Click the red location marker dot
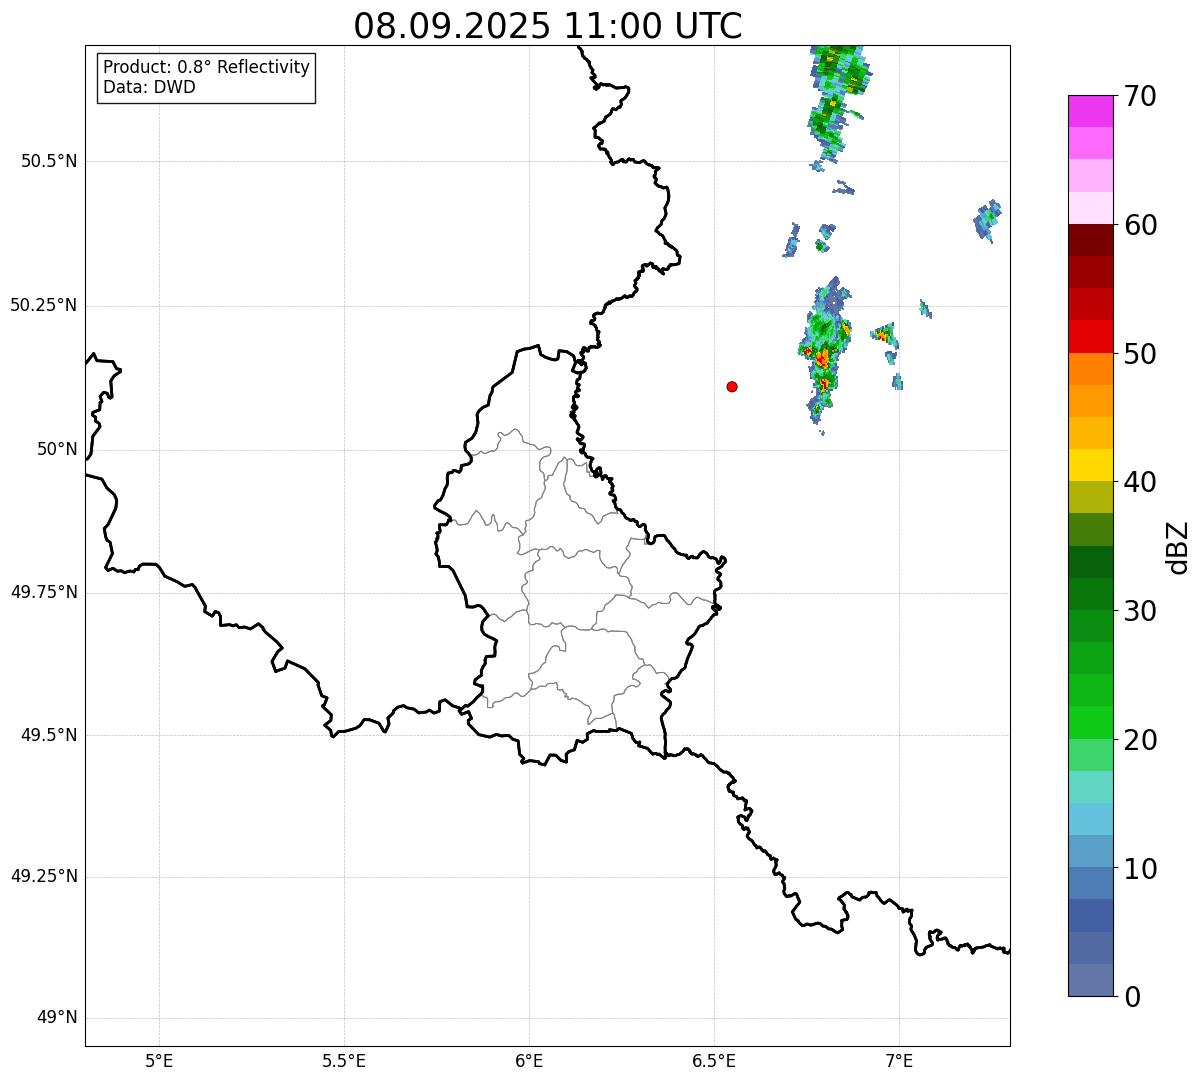Screen dimensions: 1202x1081 click(x=732, y=386)
